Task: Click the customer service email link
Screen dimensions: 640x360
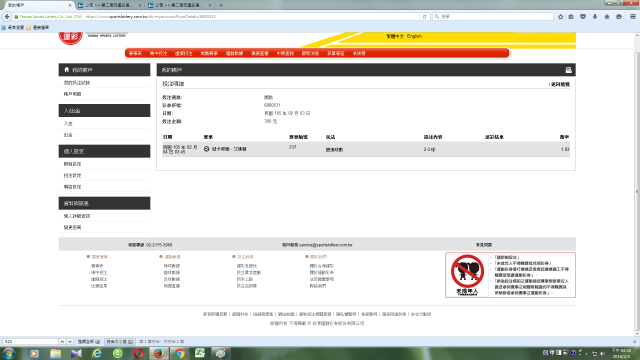Action: point(326,245)
